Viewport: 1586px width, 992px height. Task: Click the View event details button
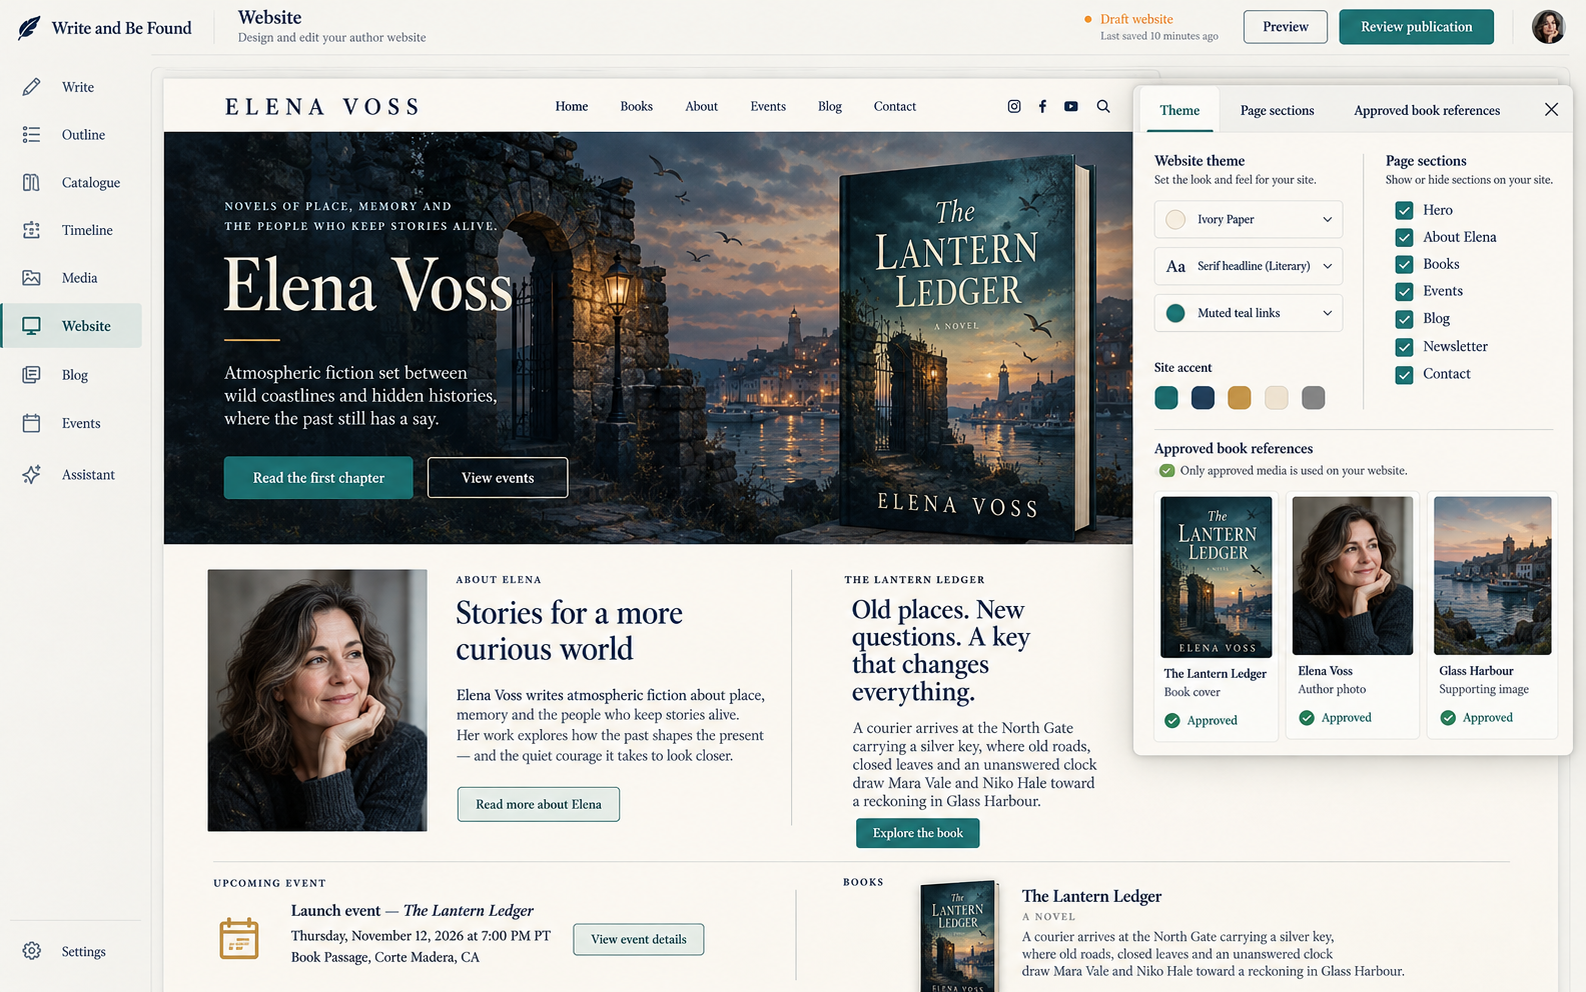(638, 939)
